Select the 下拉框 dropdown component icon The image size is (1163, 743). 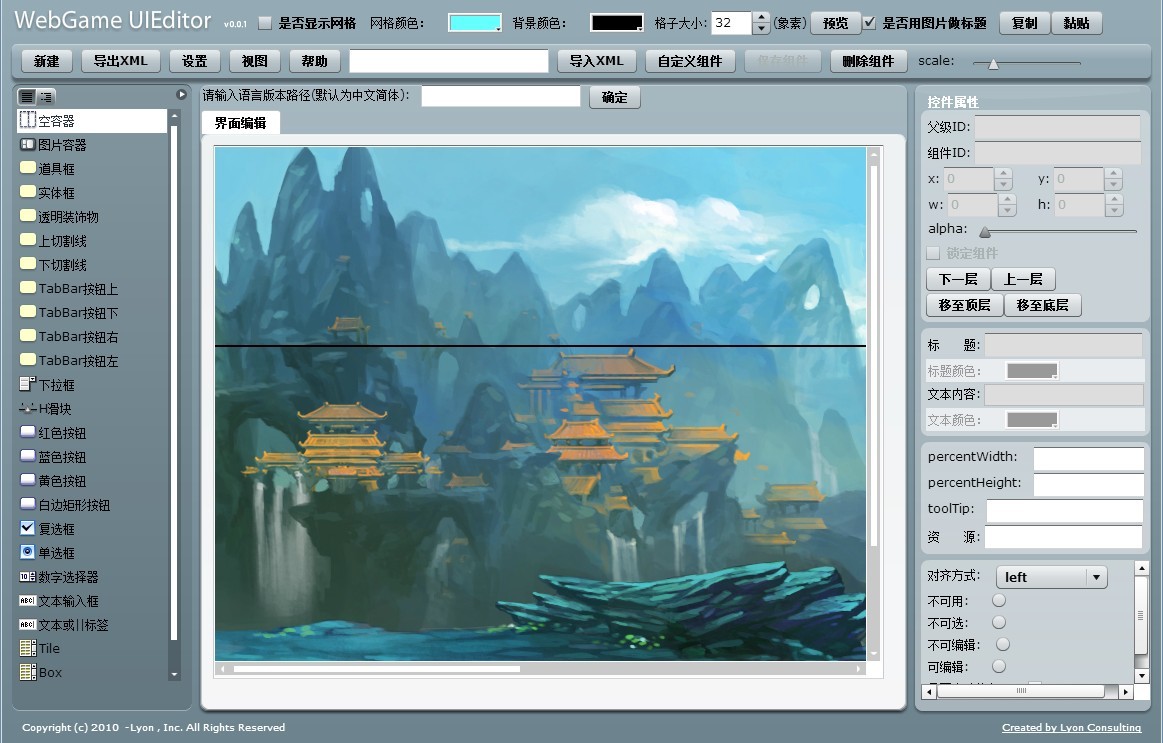(x=27, y=384)
